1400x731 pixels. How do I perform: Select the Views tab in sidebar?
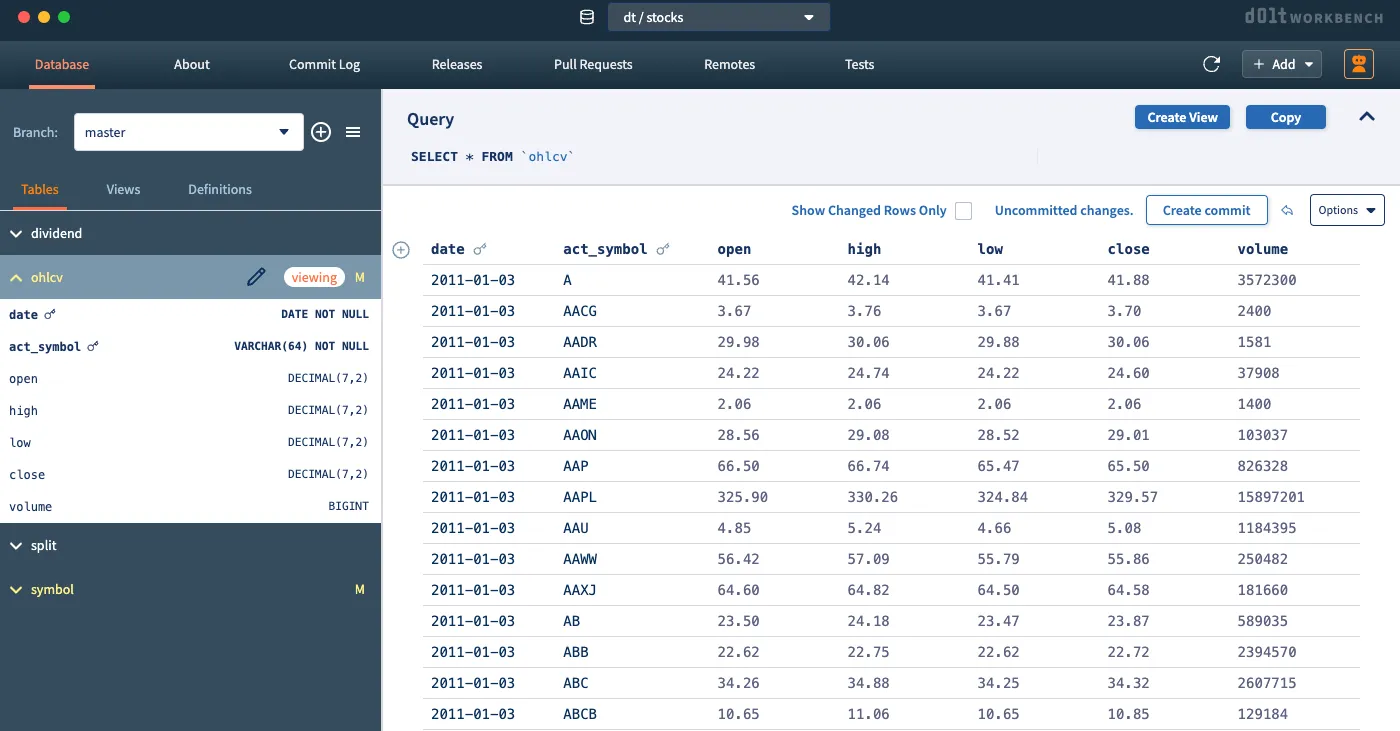tap(123, 189)
